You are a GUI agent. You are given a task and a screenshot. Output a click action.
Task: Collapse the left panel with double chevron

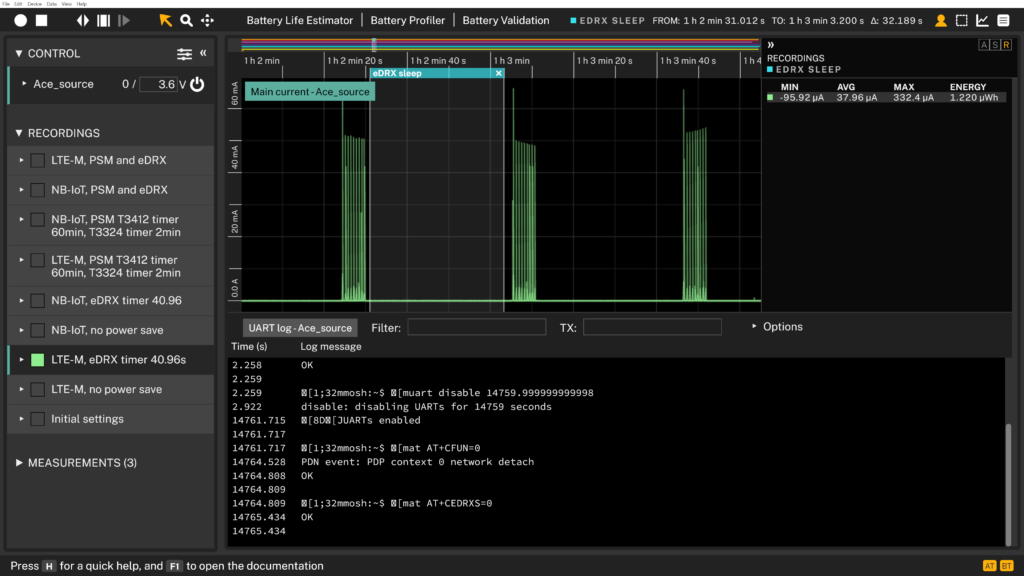(x=203, y=54)
